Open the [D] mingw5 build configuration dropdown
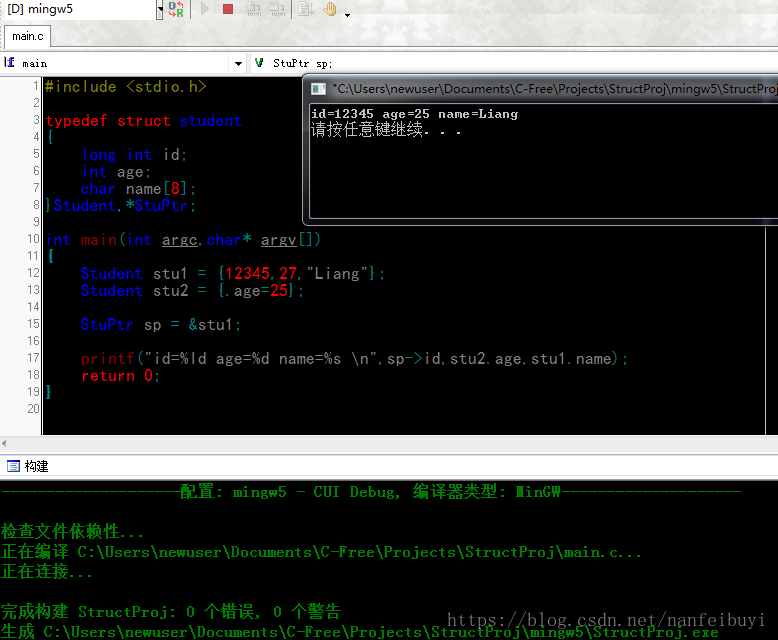This screenshot has height=640, width=778. (x=160, y=9)
